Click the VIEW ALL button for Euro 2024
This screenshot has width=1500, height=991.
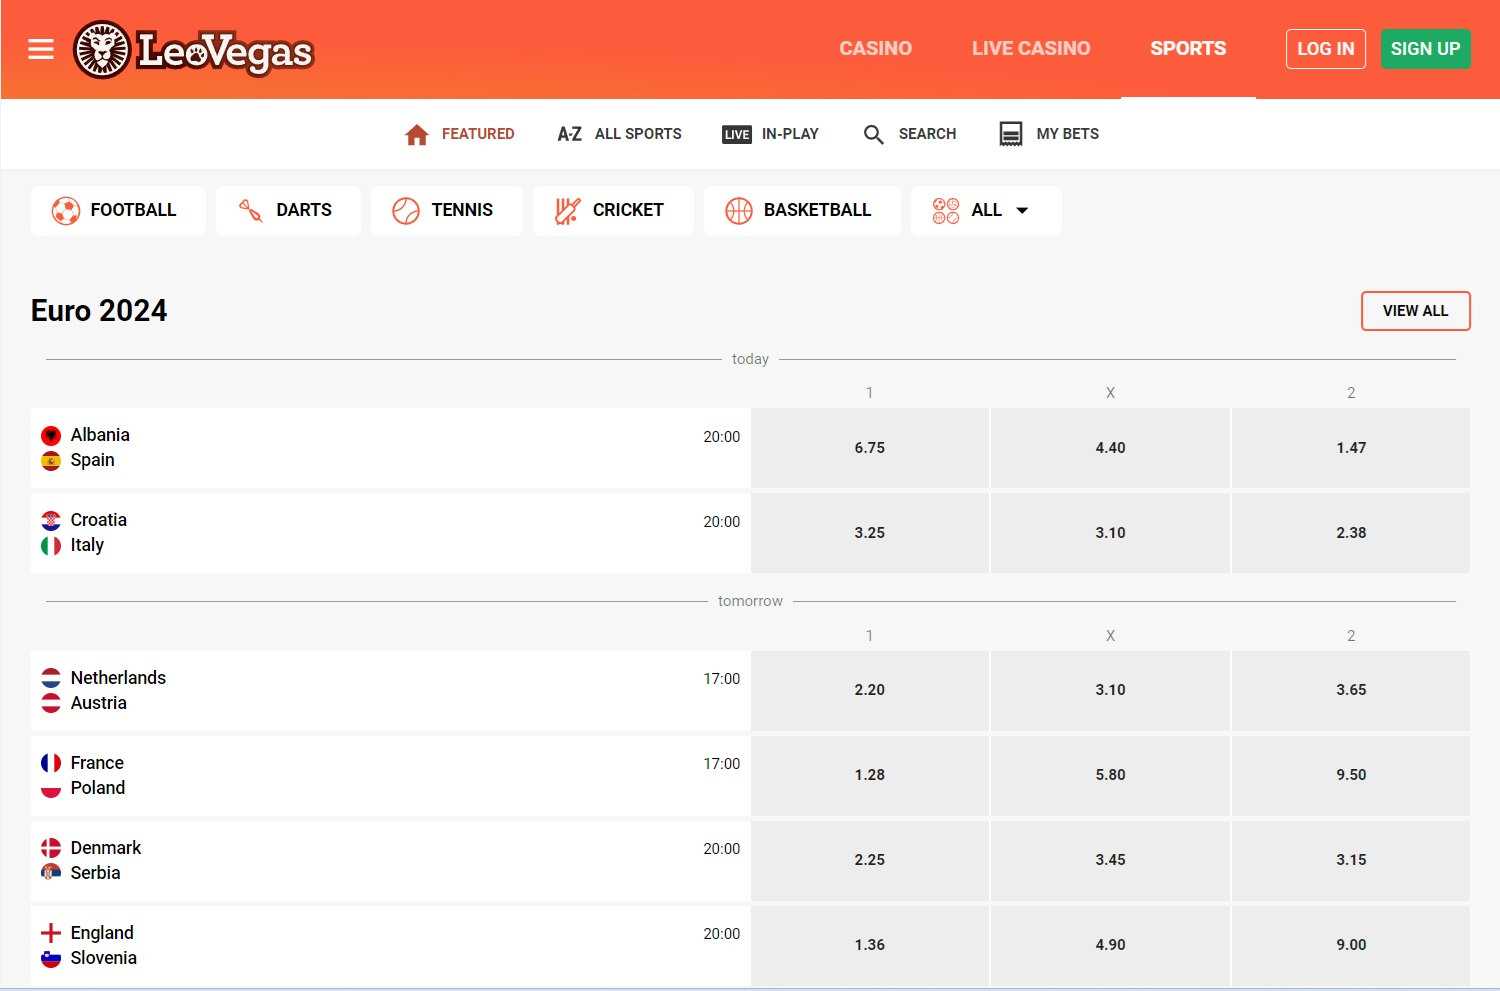(1415, 311)
